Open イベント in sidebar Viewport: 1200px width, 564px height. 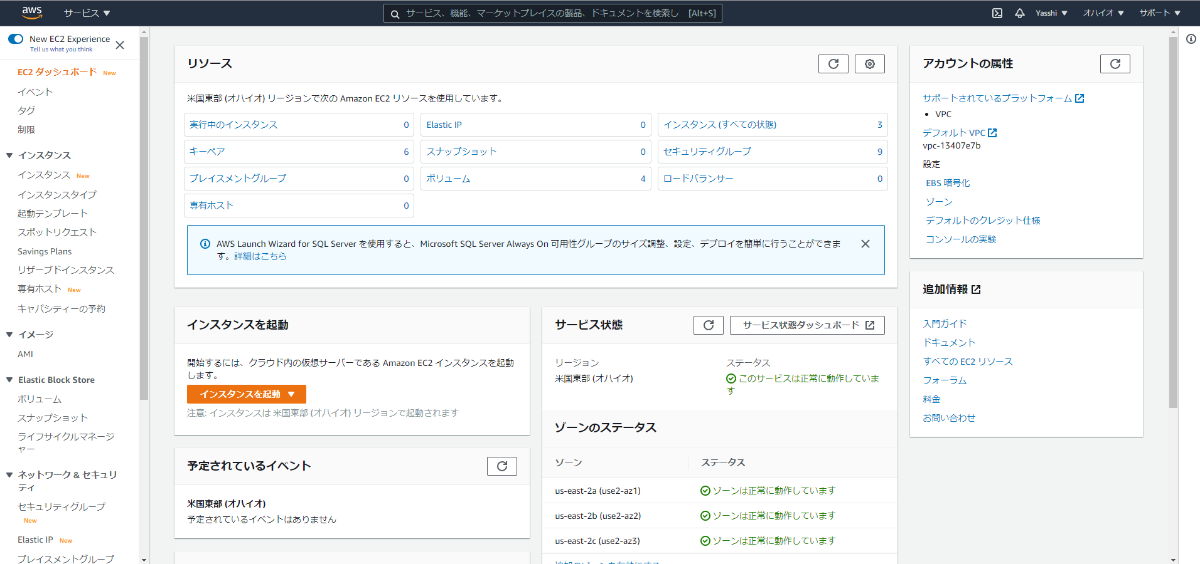[35, 92]
